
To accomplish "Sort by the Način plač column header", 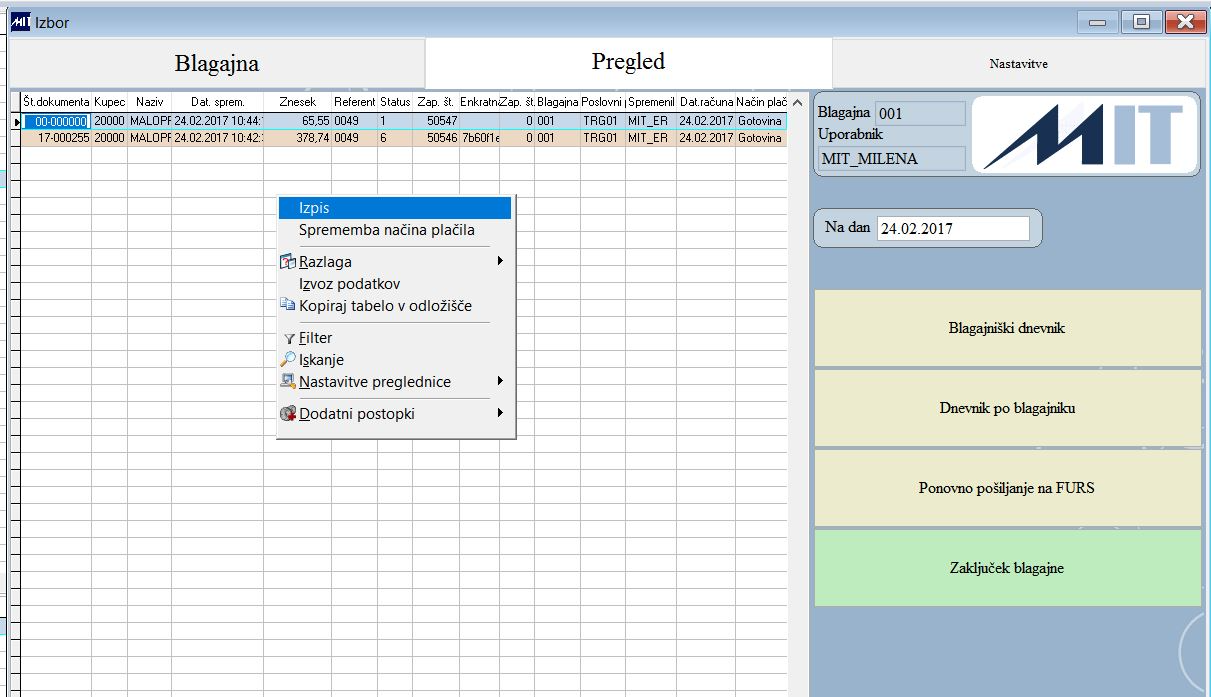I will [x=762, y=102].
